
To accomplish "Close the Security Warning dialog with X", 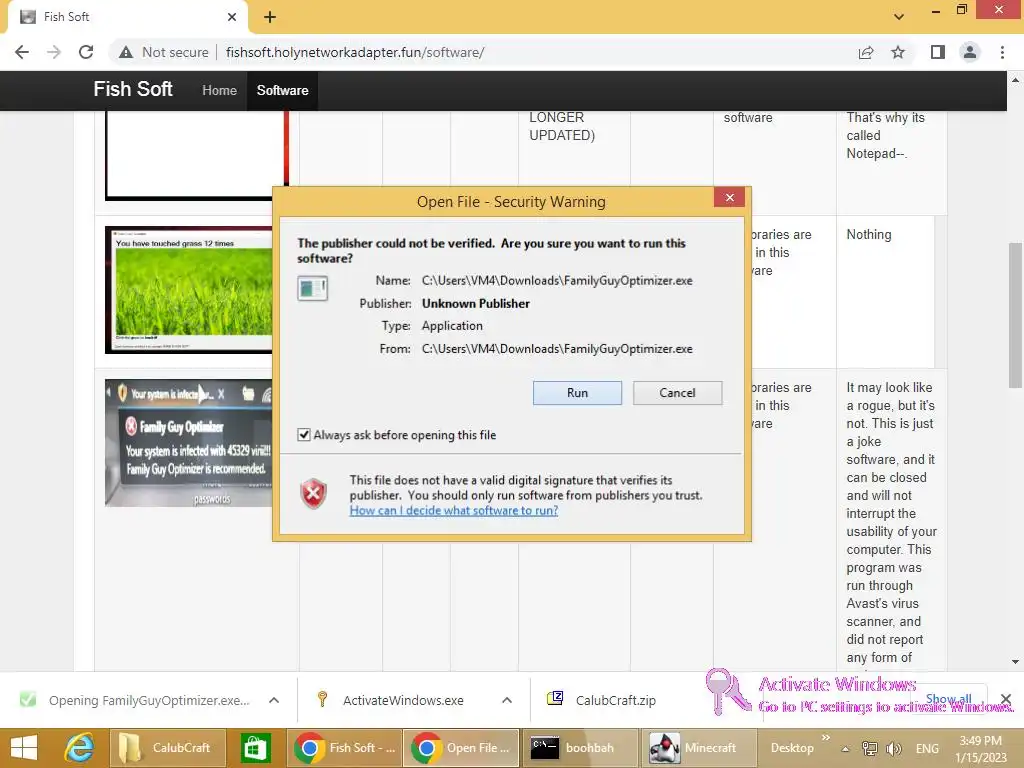I will coord(729,197).
